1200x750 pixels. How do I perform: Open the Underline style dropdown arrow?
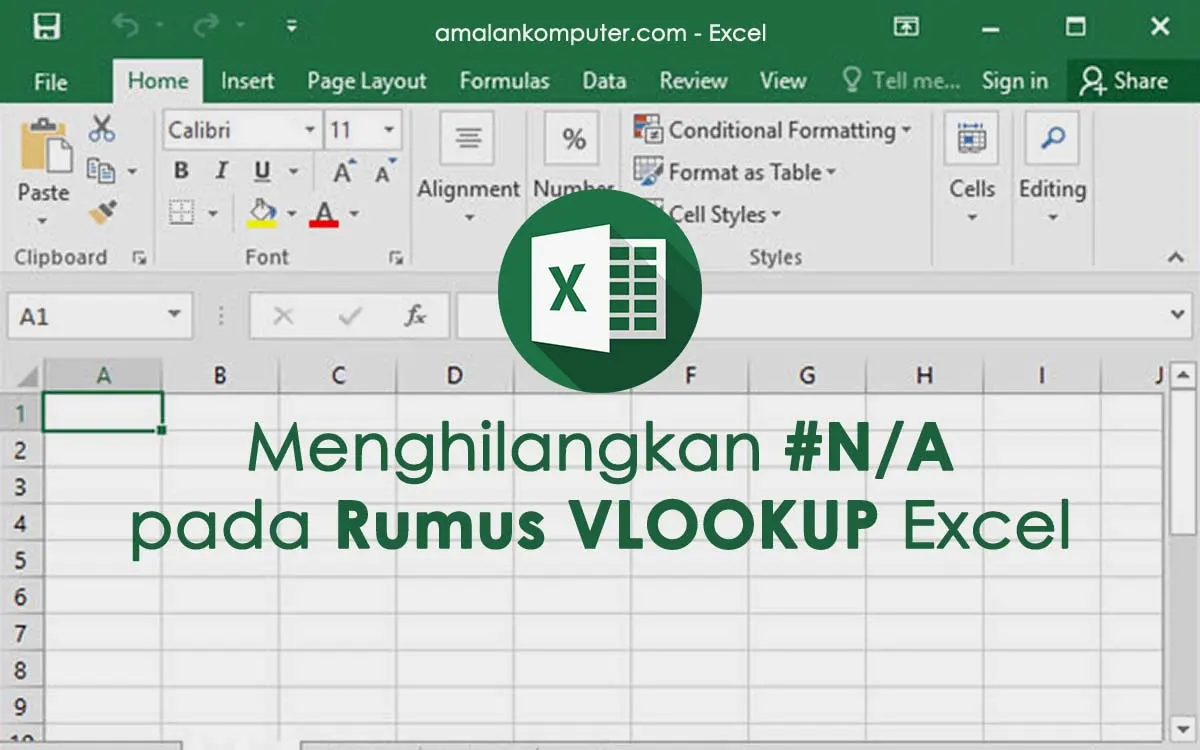(294, 172)
